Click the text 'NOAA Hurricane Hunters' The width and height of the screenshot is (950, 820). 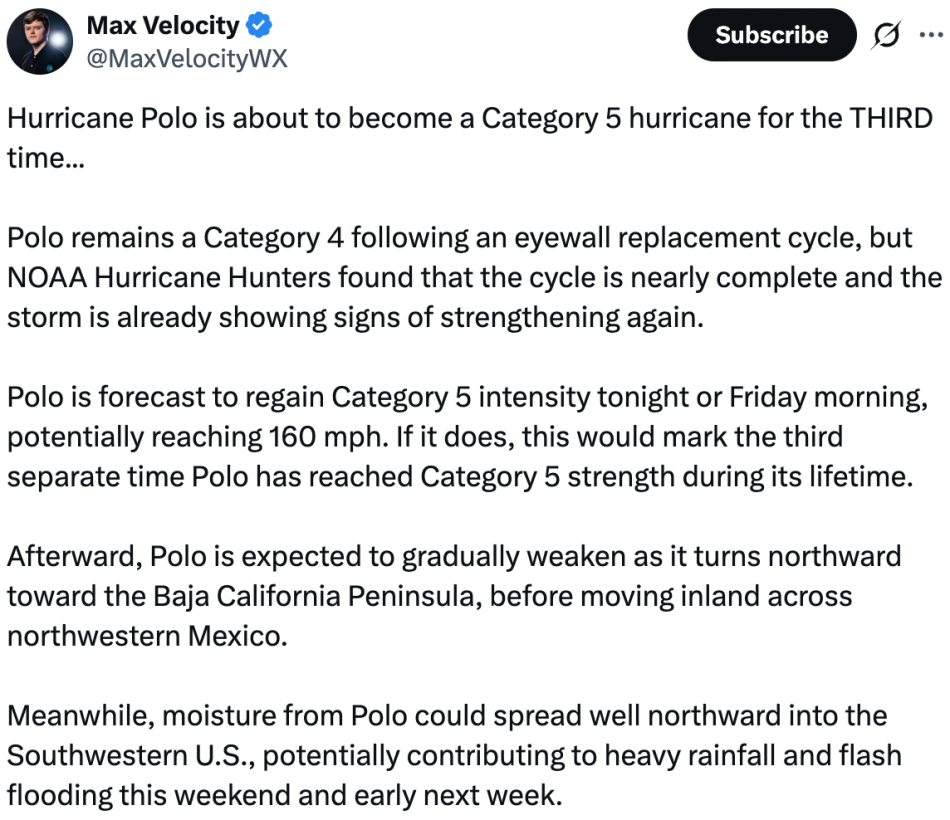point(169,278)
